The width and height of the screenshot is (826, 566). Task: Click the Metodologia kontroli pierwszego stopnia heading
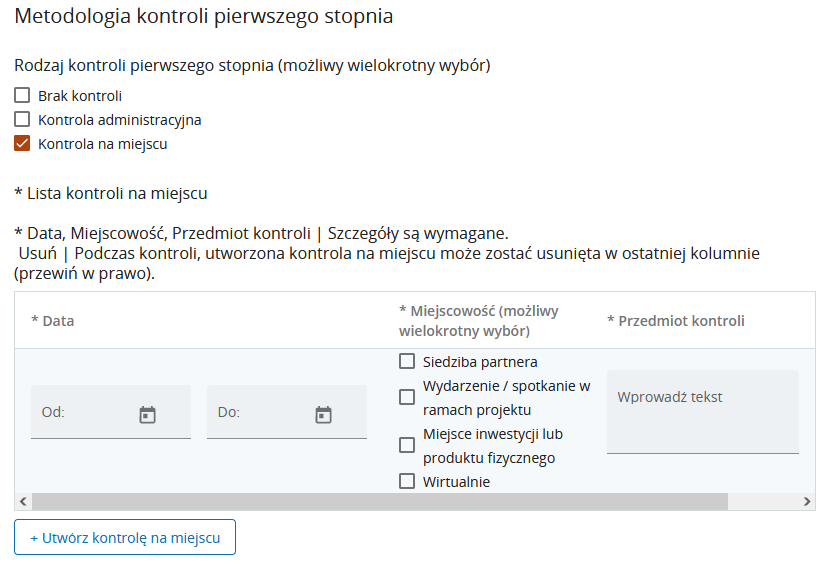[x=204, y=17]
